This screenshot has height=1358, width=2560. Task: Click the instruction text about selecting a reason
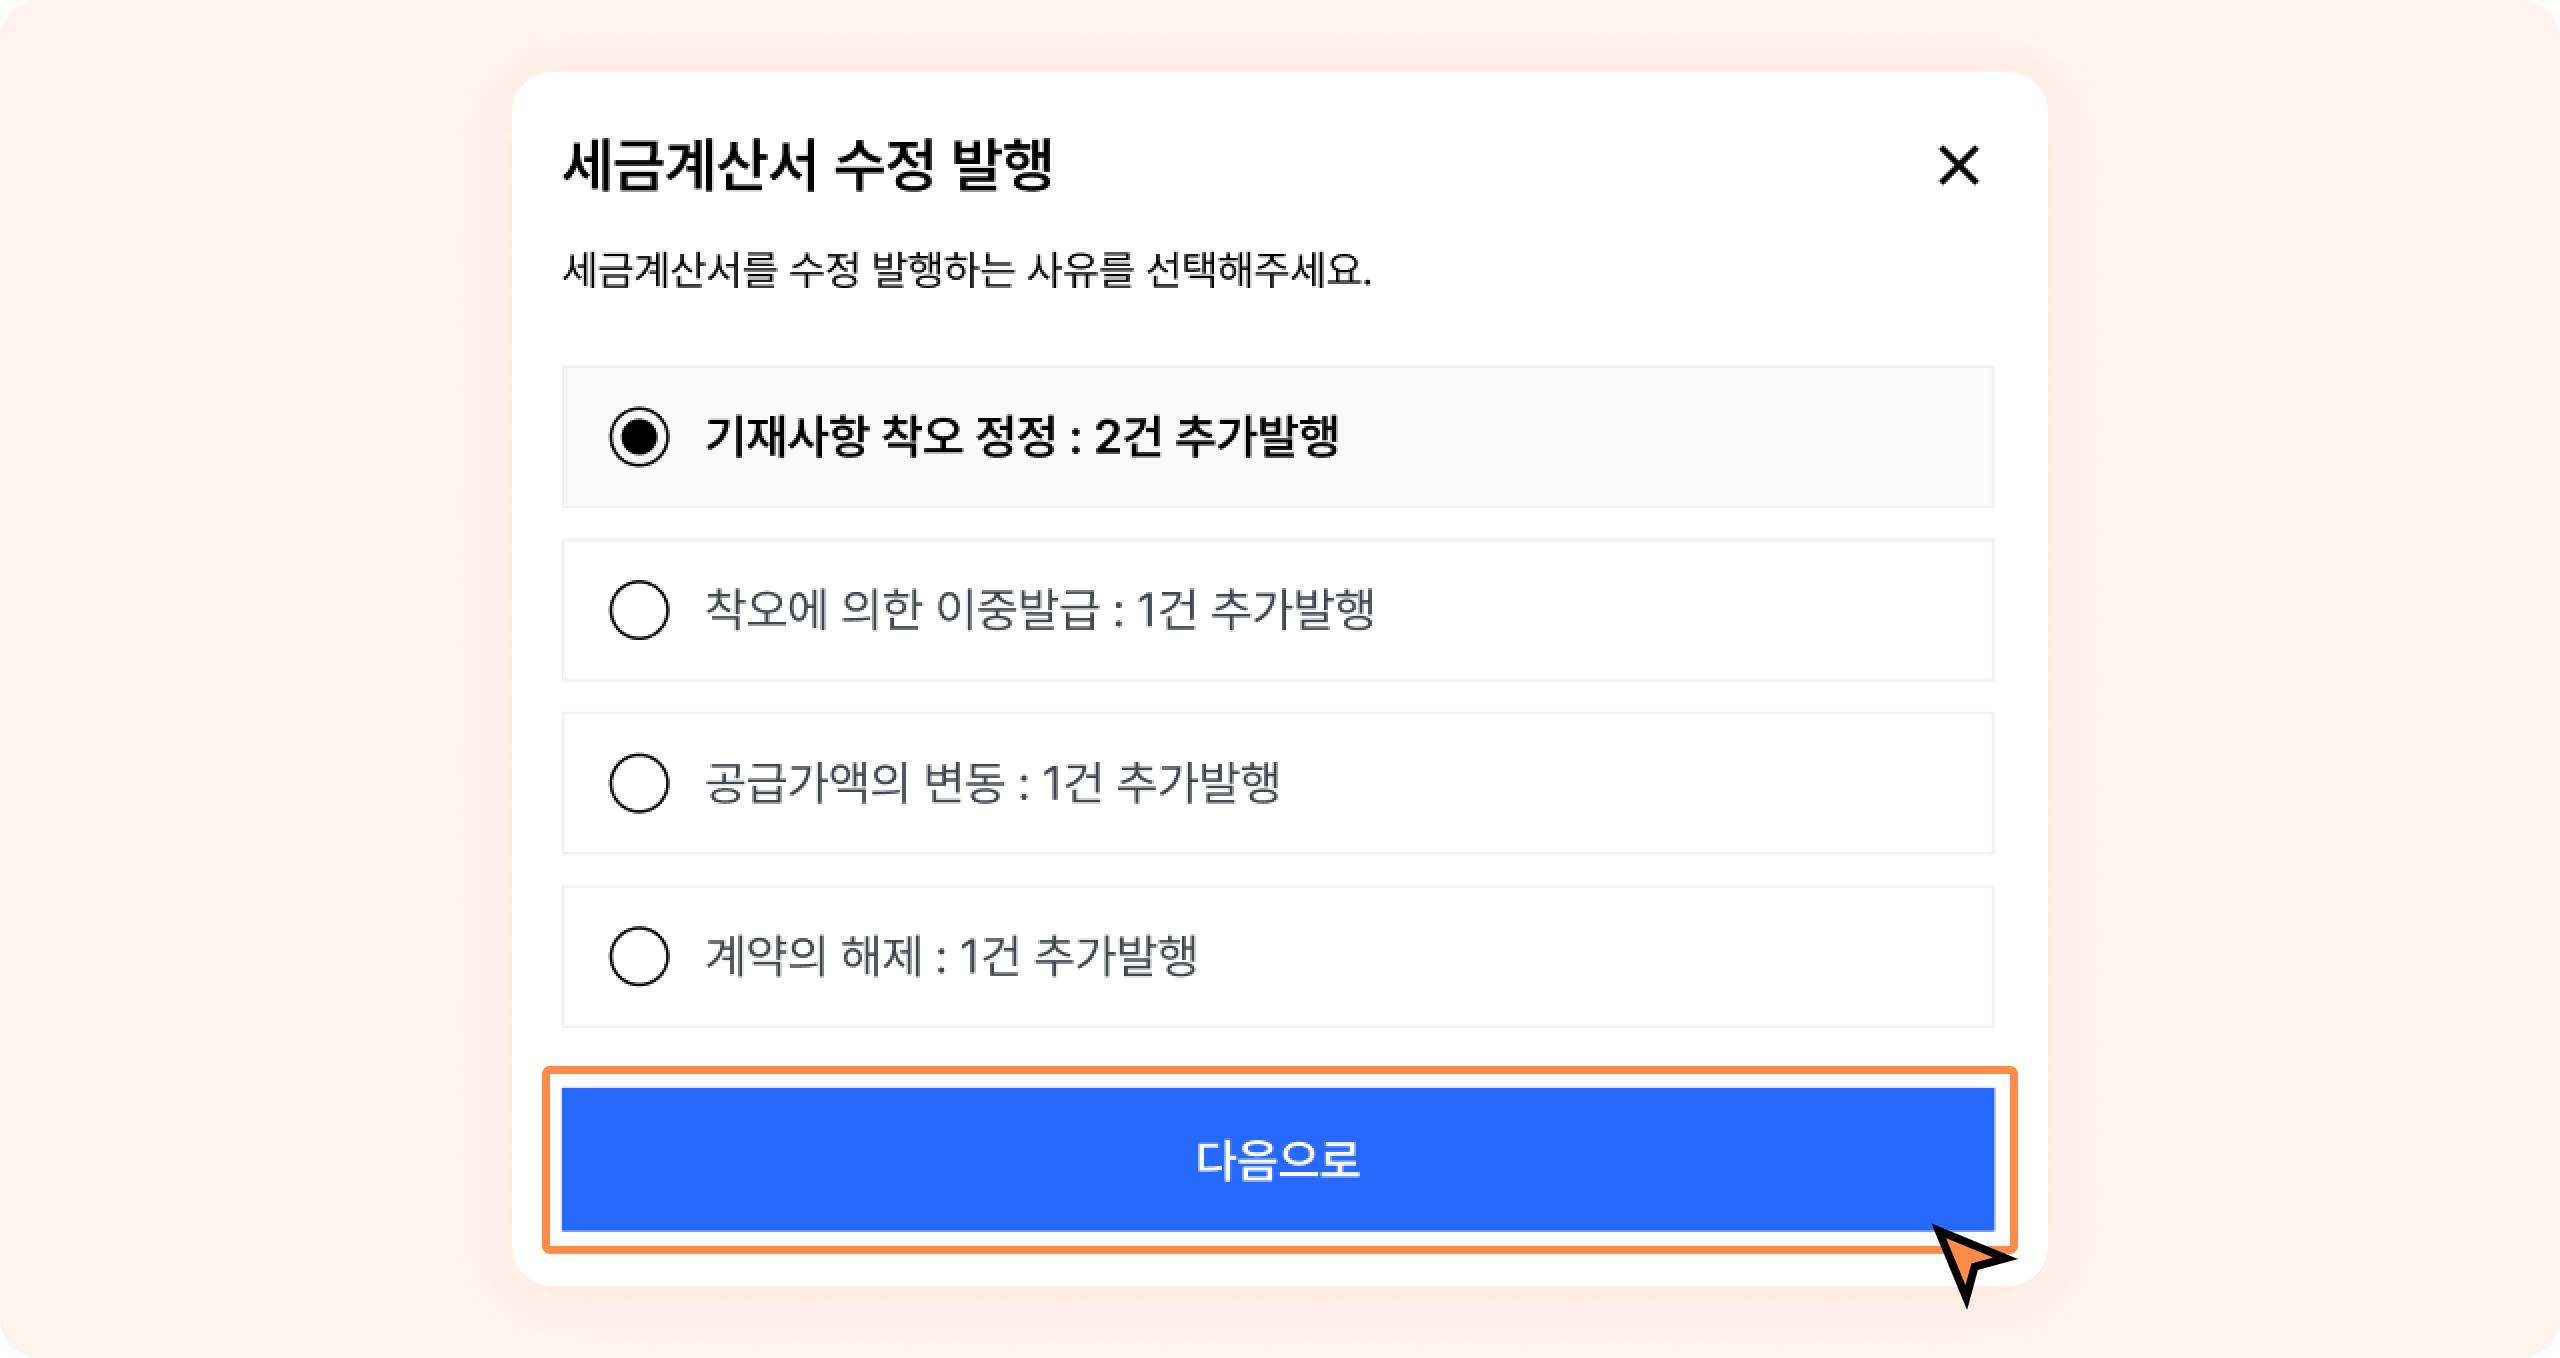(x=967, y=270)
